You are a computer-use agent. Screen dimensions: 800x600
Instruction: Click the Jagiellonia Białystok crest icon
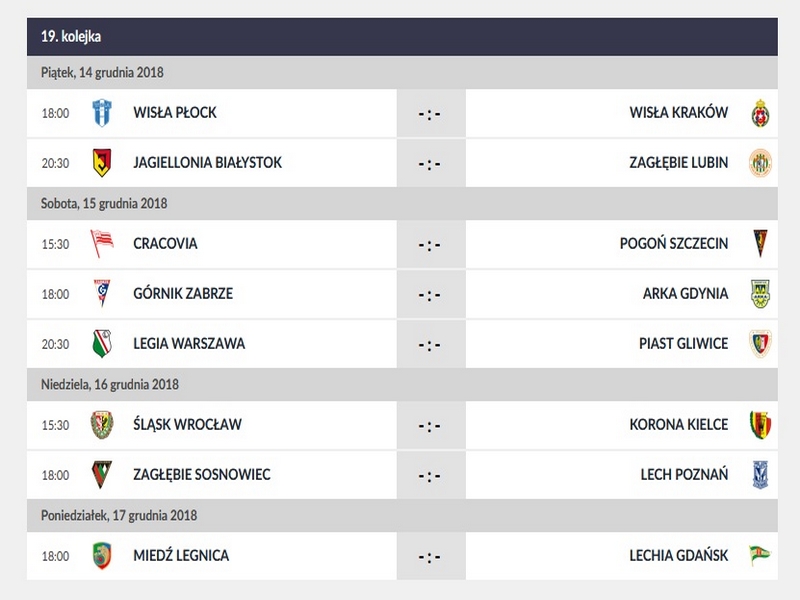[x=102, y=162]
